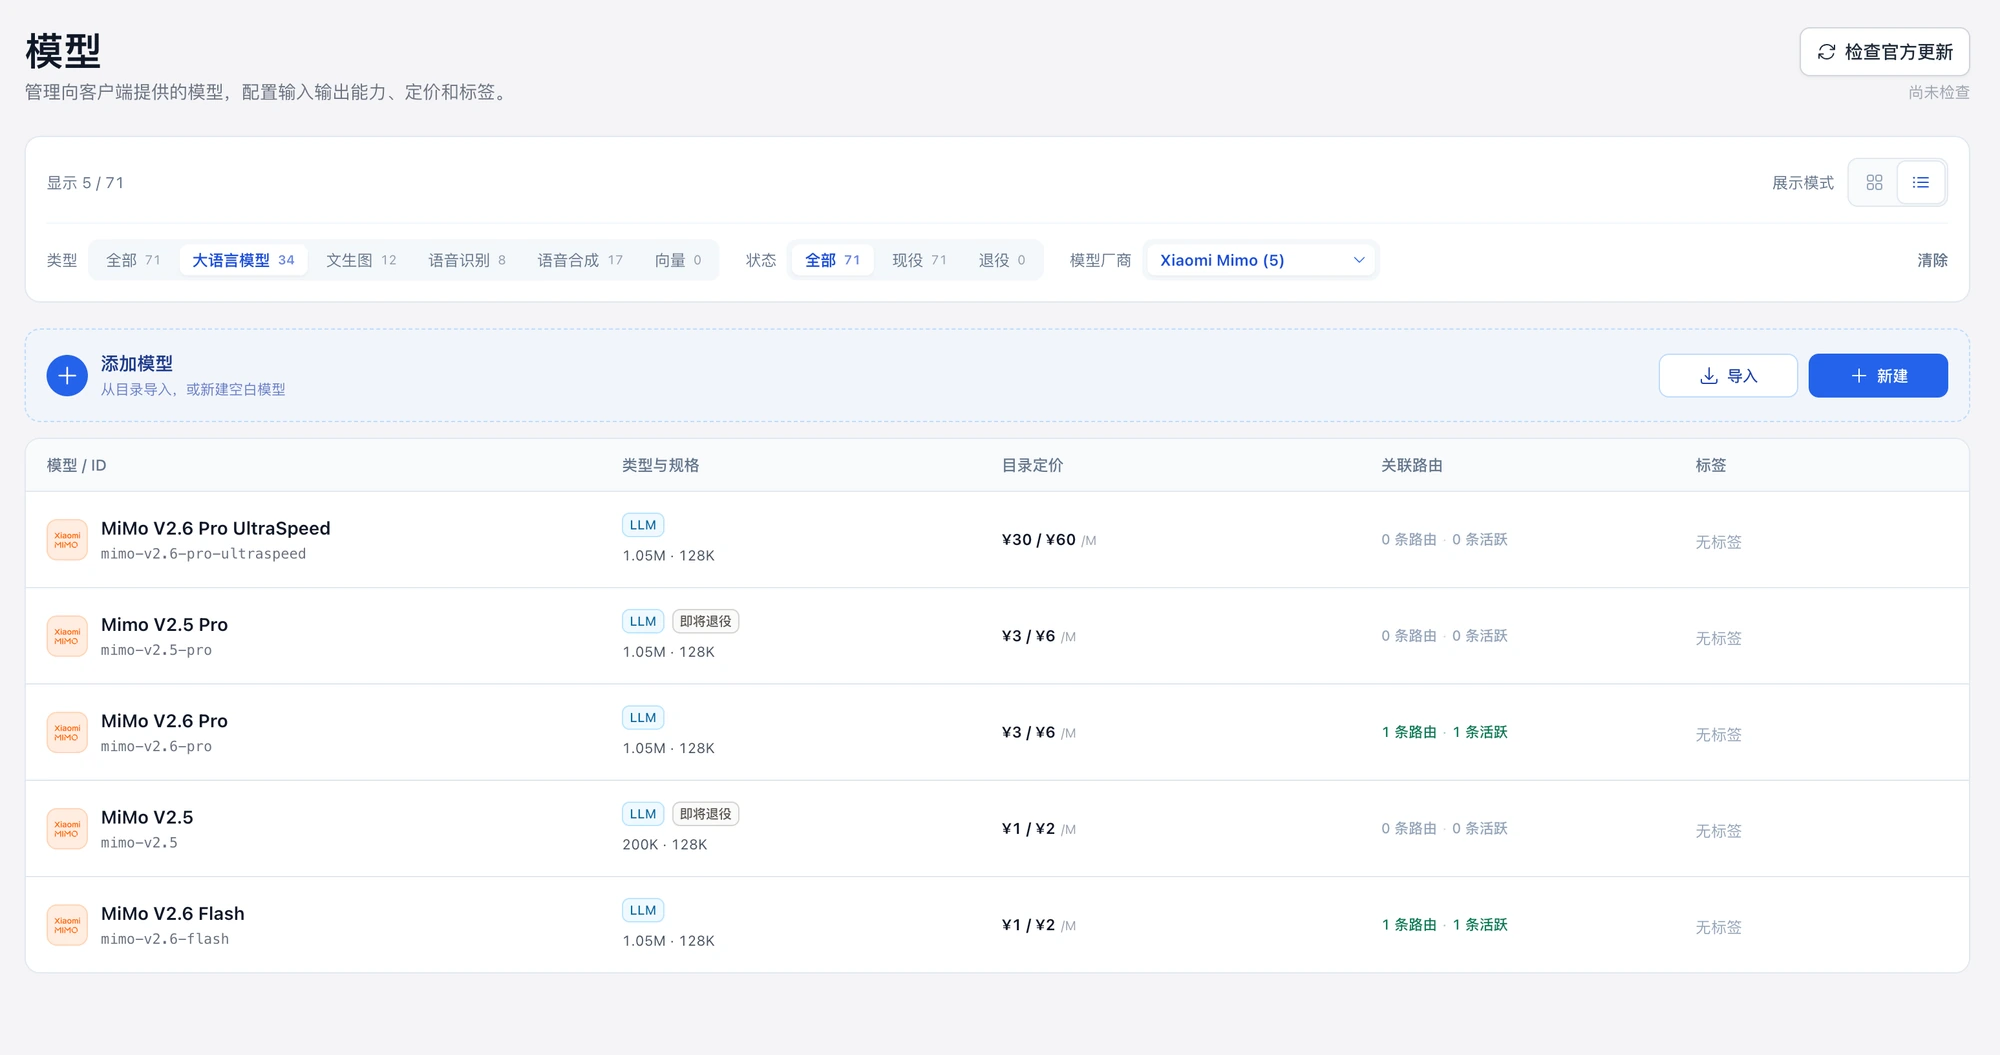The image size is (2000, 1055).
Task: Click the Xiaomi MiMo logo for mimo-v2.6-pro row
Action: coord(67,733)
